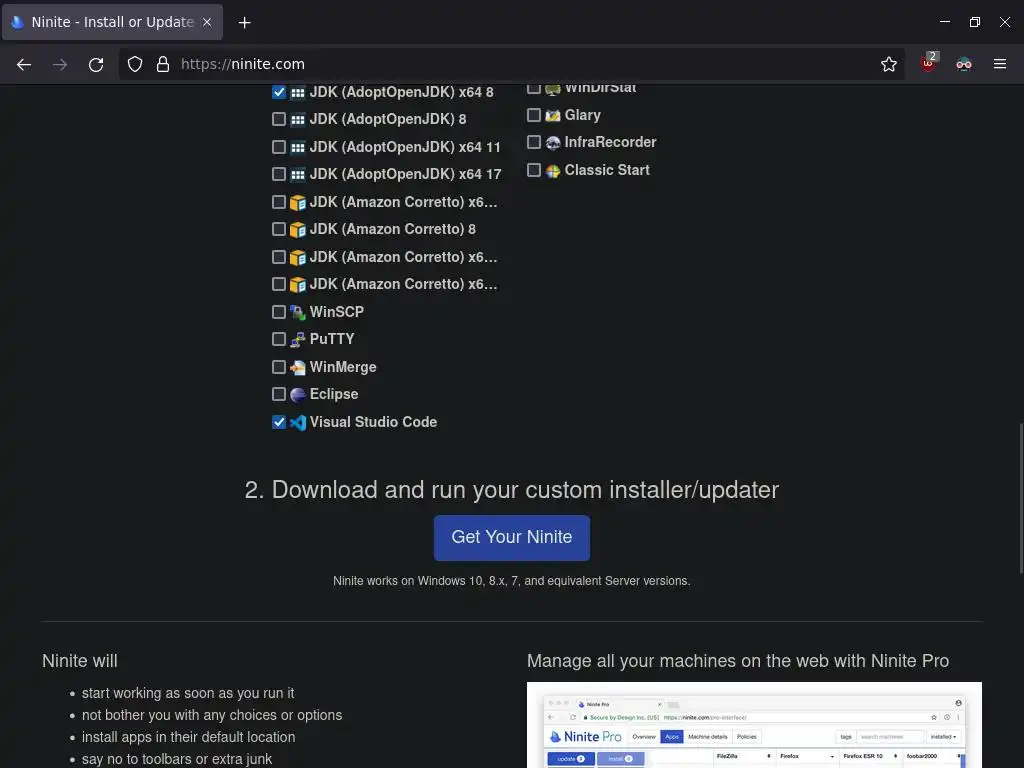Uncheck Visual Studio Code
The width and height of the screenshot is (1024, 768).
pyautogui.click(x=279, y=422)
